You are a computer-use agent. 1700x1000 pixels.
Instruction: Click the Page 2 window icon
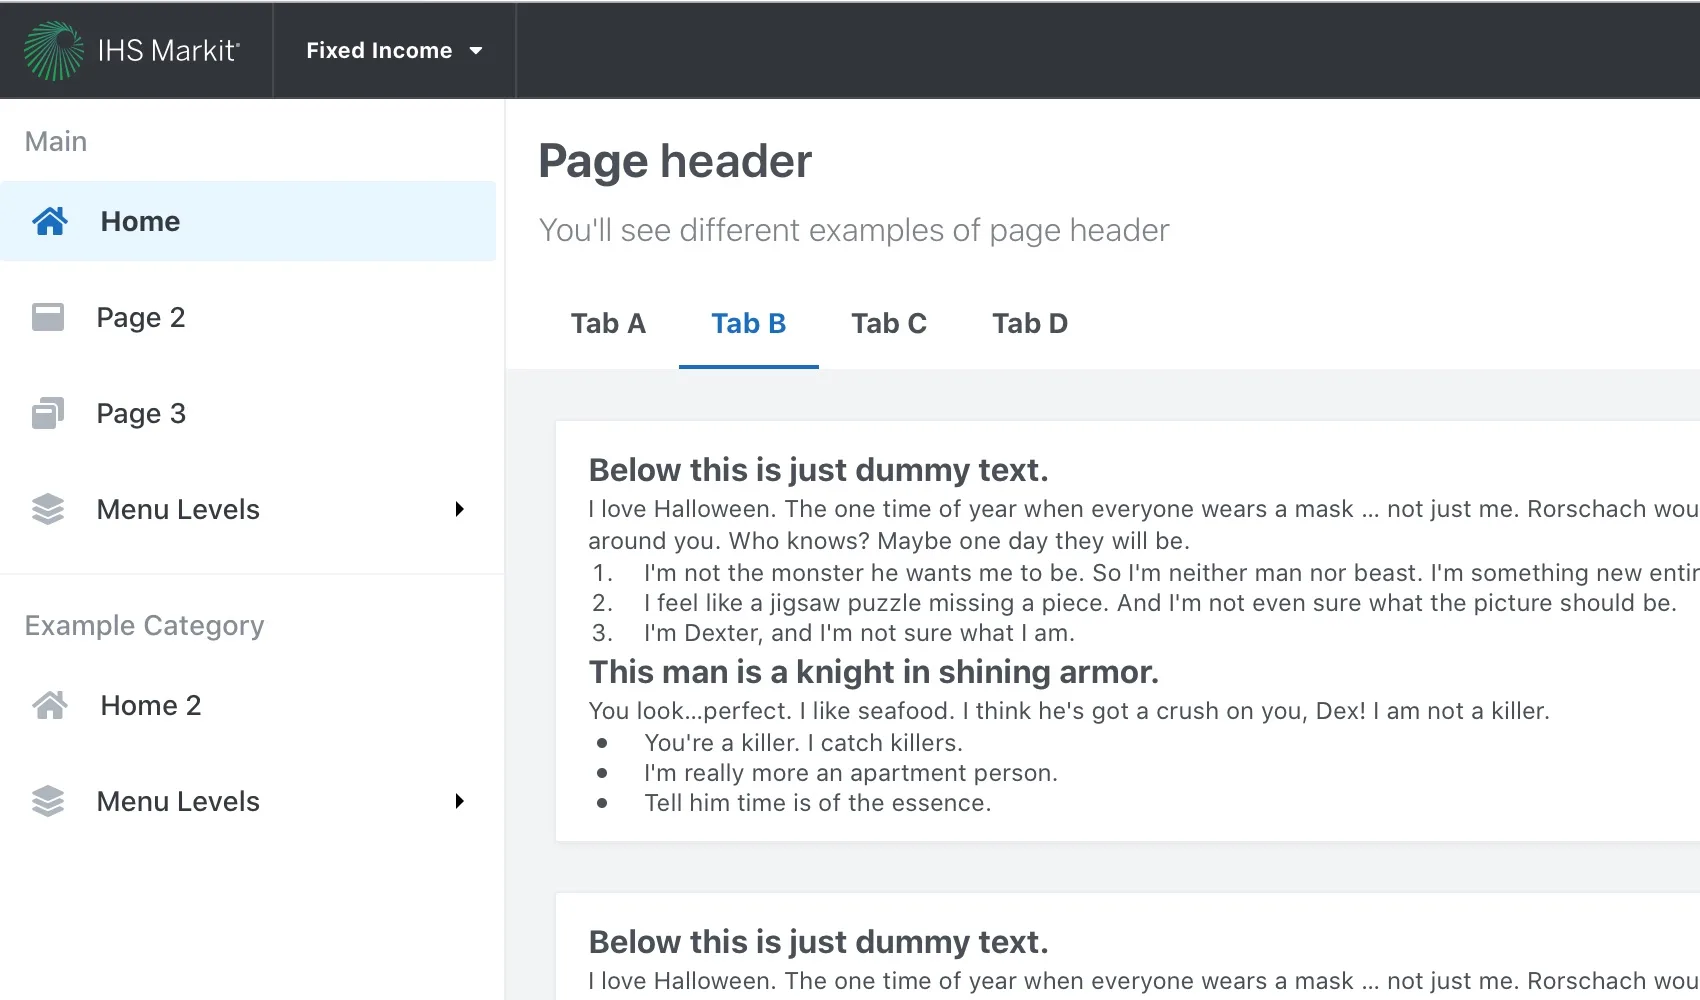tap(48, 317)
